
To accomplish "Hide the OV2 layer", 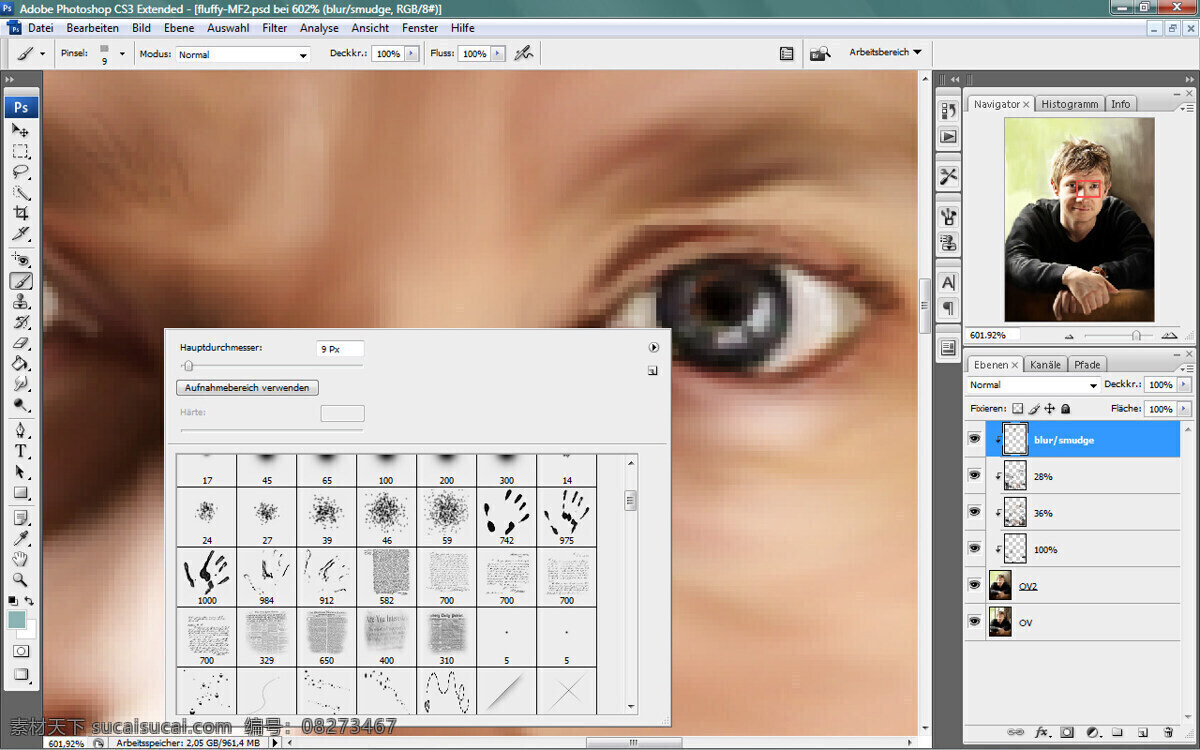I will coord(974,585).
